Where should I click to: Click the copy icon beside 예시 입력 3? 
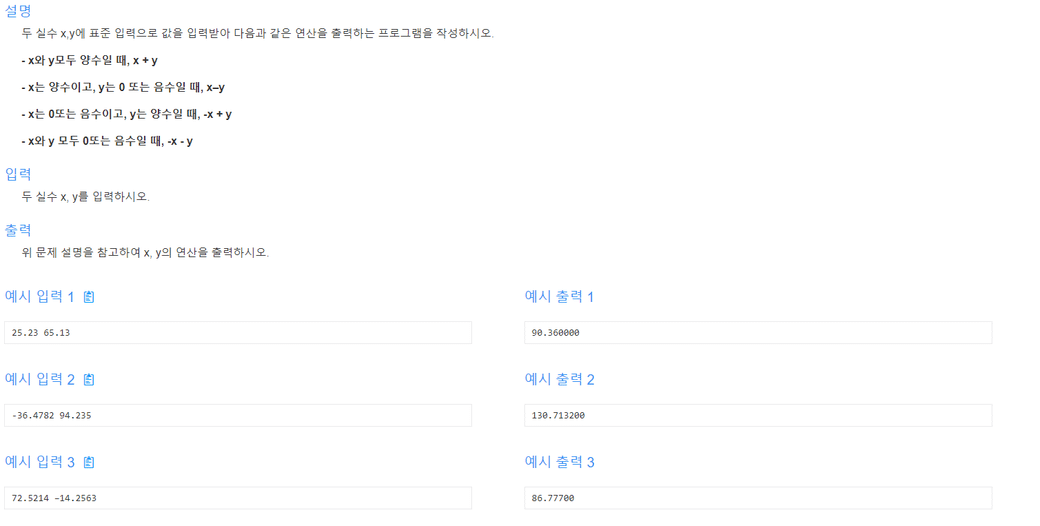click(x=89, y=462)
